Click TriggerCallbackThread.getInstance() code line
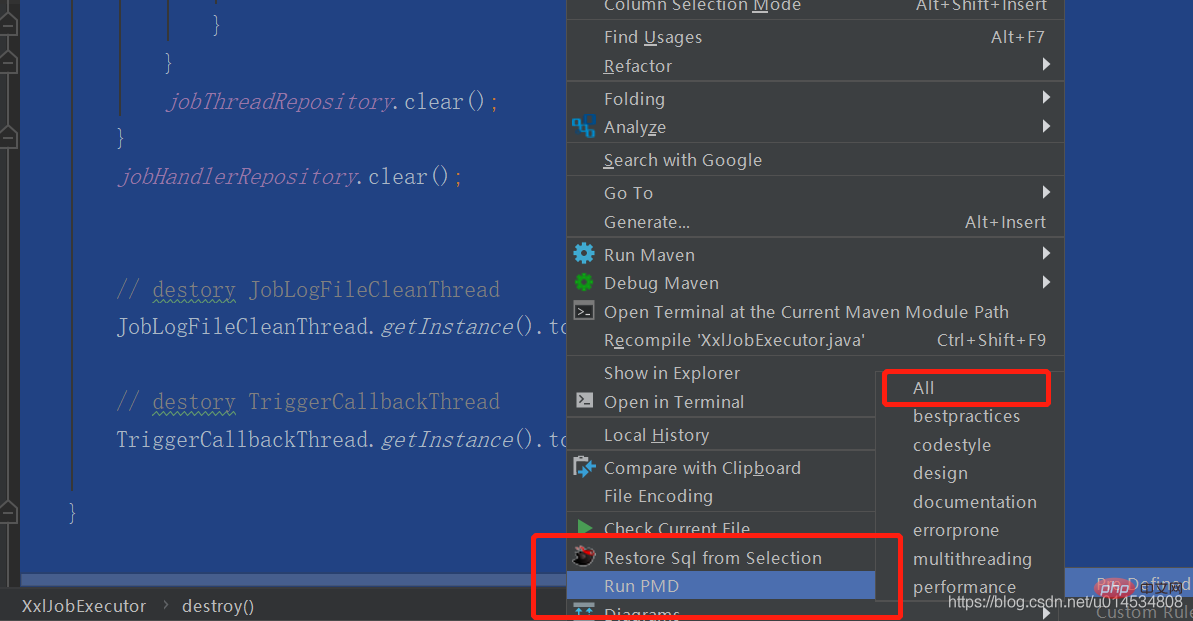Viewport: 1193px width, 621px height. pos(342,440)
